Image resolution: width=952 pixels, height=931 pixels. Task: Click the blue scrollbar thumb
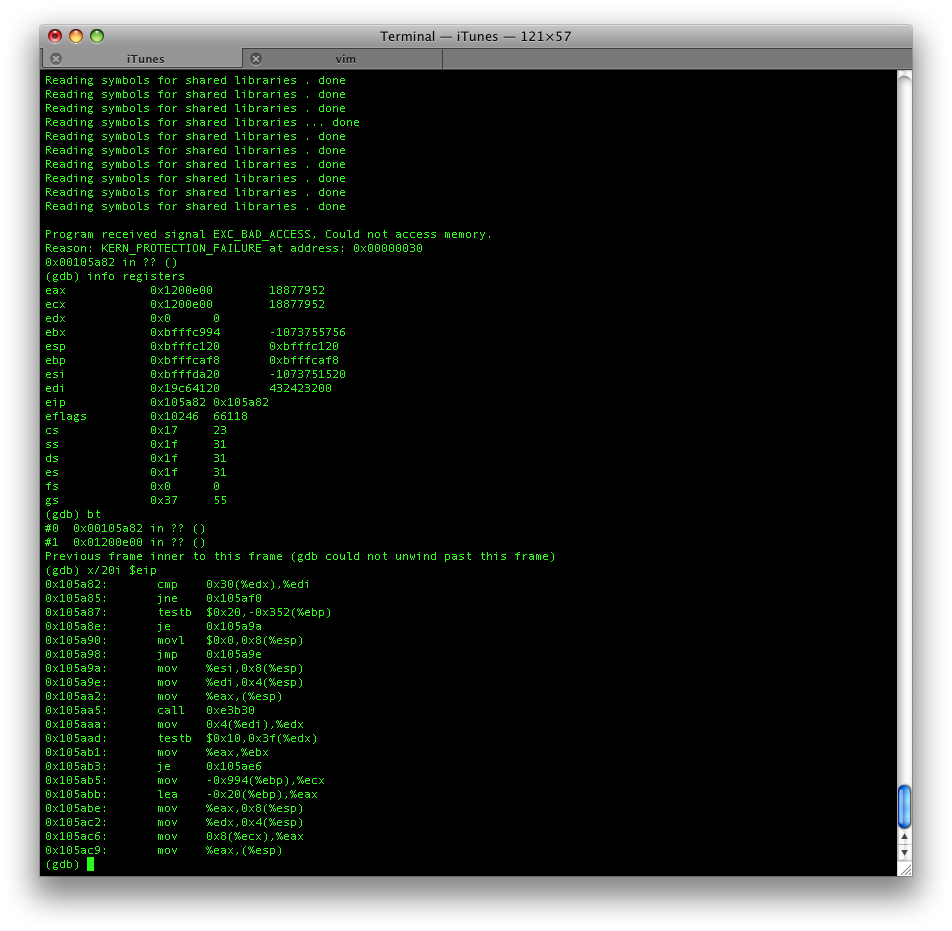[x=904, y=807]
